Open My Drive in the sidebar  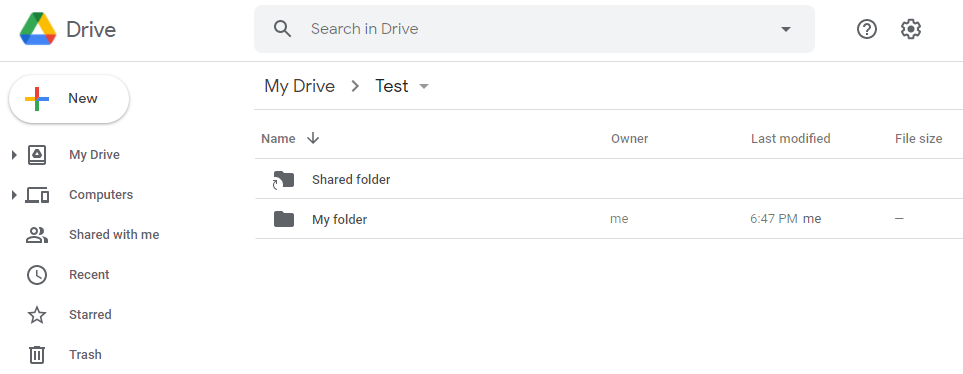pos(94,155)
